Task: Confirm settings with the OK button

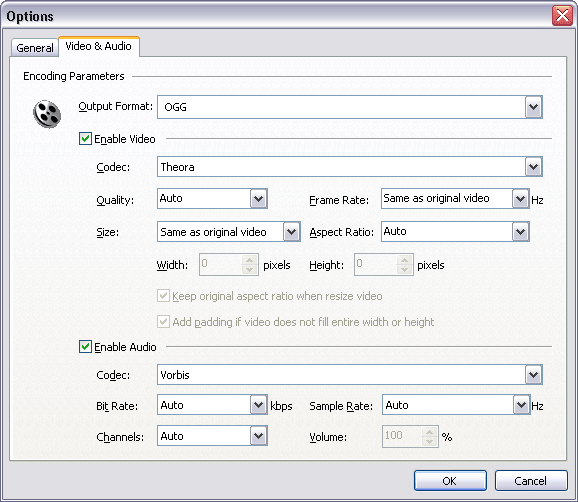Action: click(450, 481)
